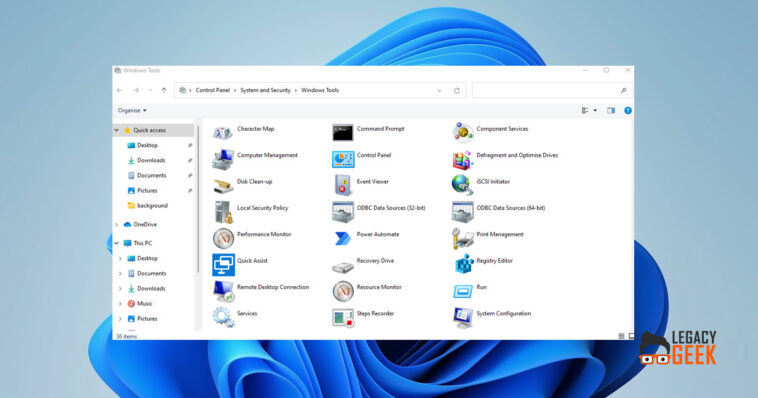Go up one folder level
This screenshot has width=758, height=398.
point(164,90)
